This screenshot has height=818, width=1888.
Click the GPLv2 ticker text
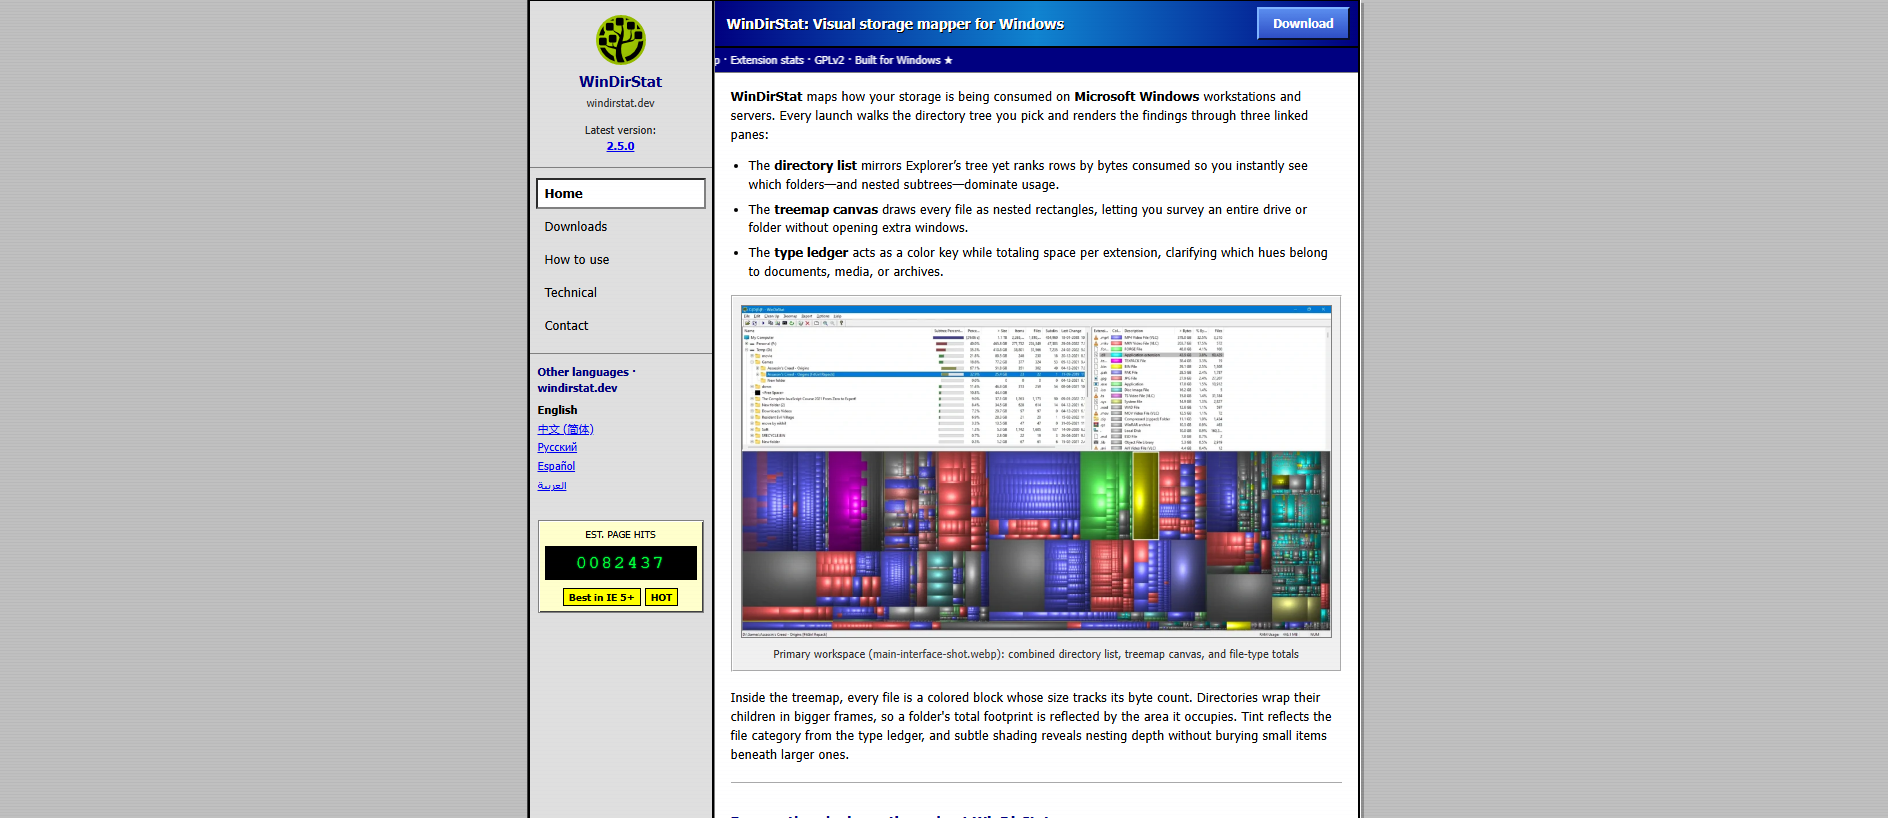(x=829, y=60)
